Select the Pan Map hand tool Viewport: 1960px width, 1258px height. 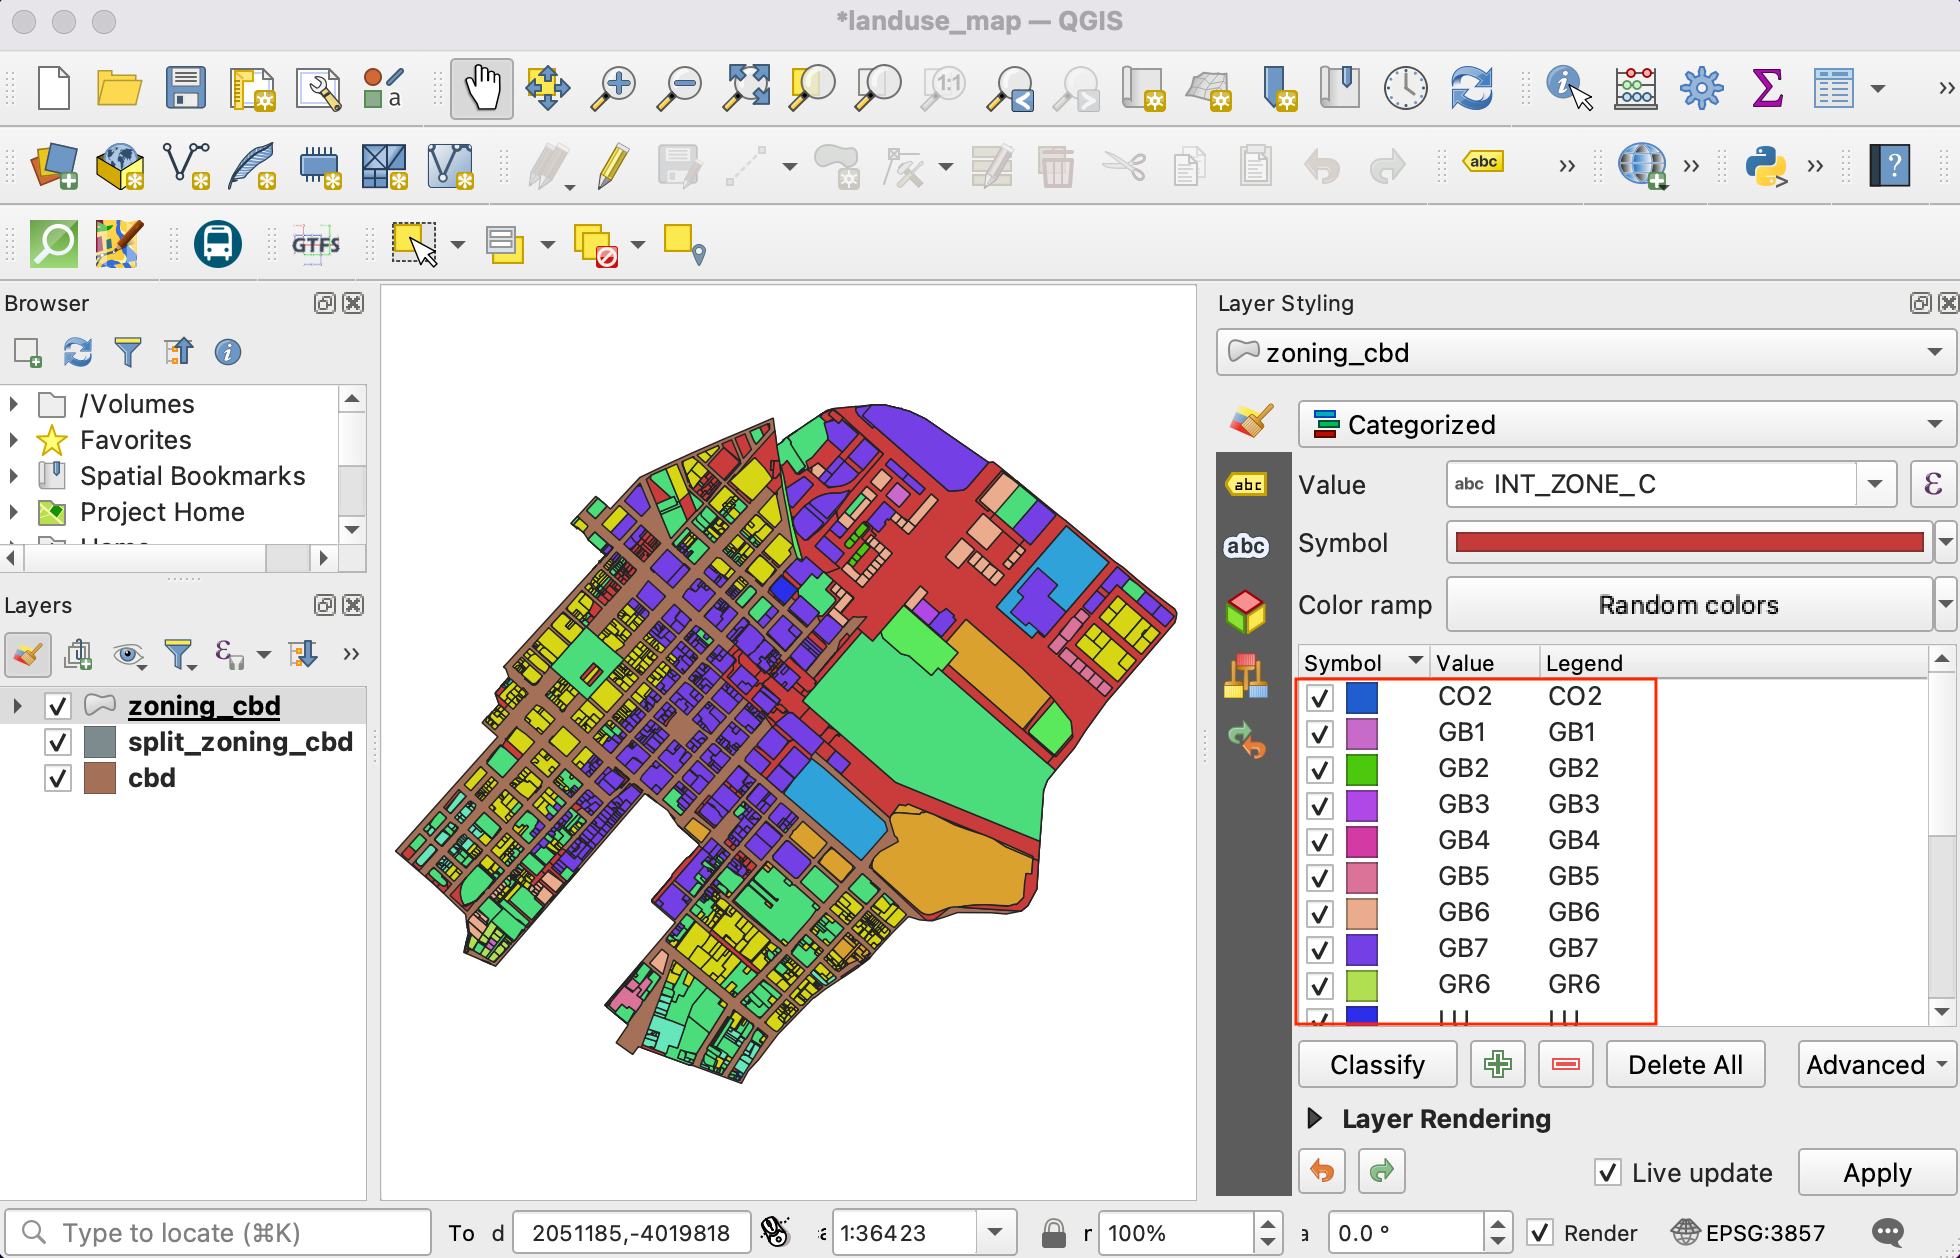(481, 89)
